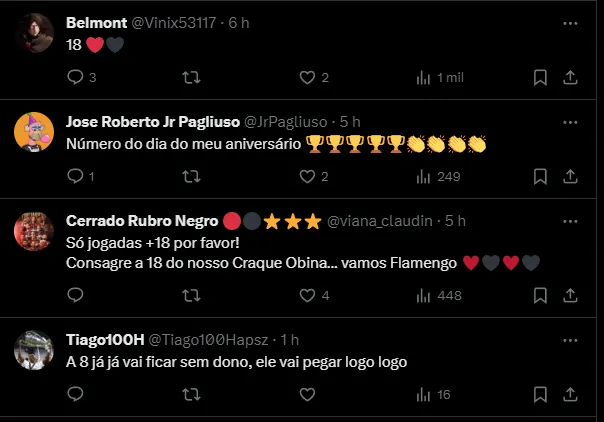Screen dimensions: 604x422
Task: Bookmark Belmont's tweet
Action: [540, 77]
